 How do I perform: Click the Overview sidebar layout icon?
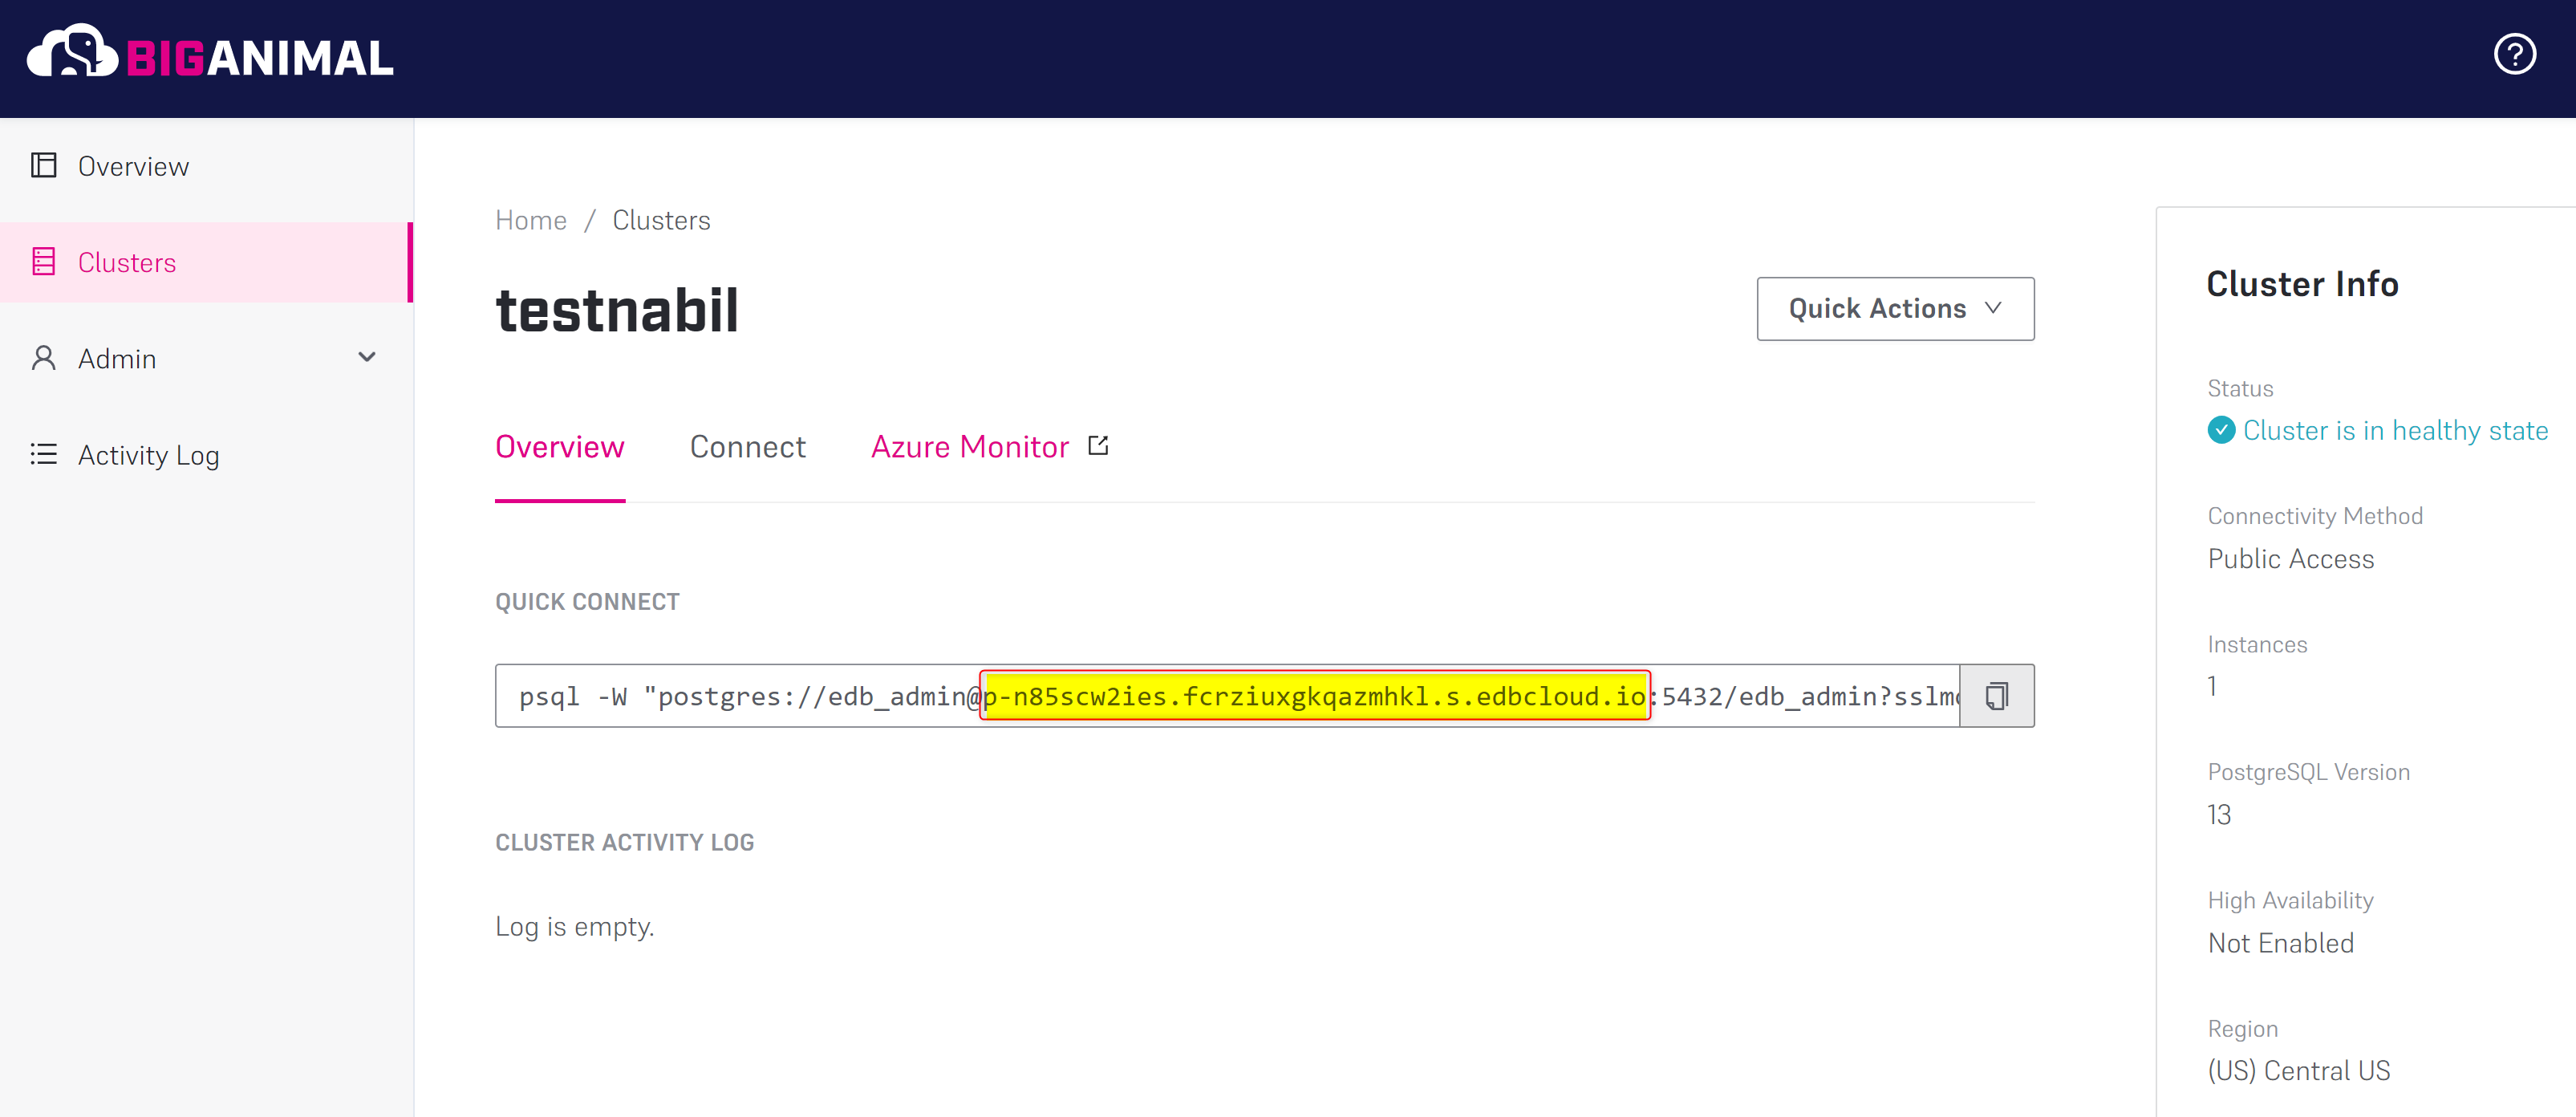44,165
